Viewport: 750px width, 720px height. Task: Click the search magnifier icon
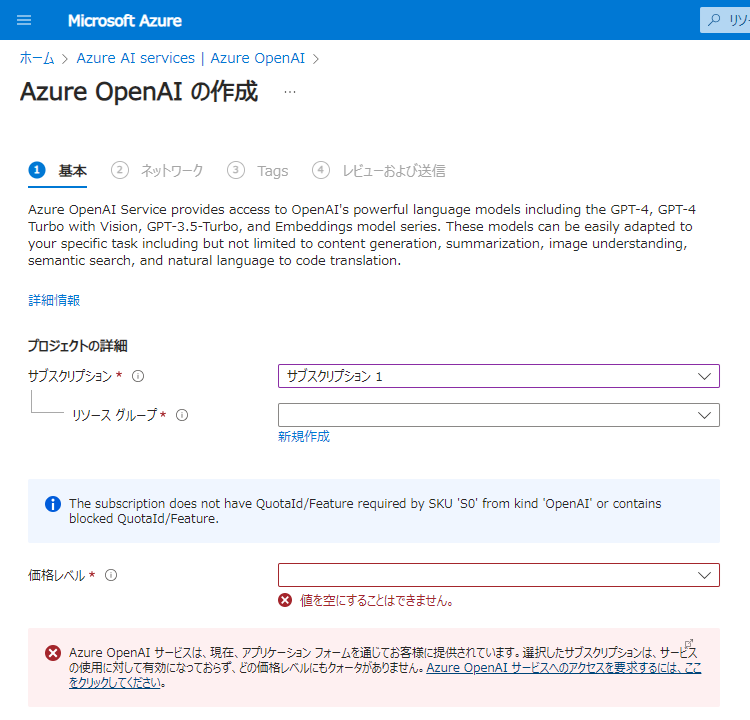tap(714, 20)
